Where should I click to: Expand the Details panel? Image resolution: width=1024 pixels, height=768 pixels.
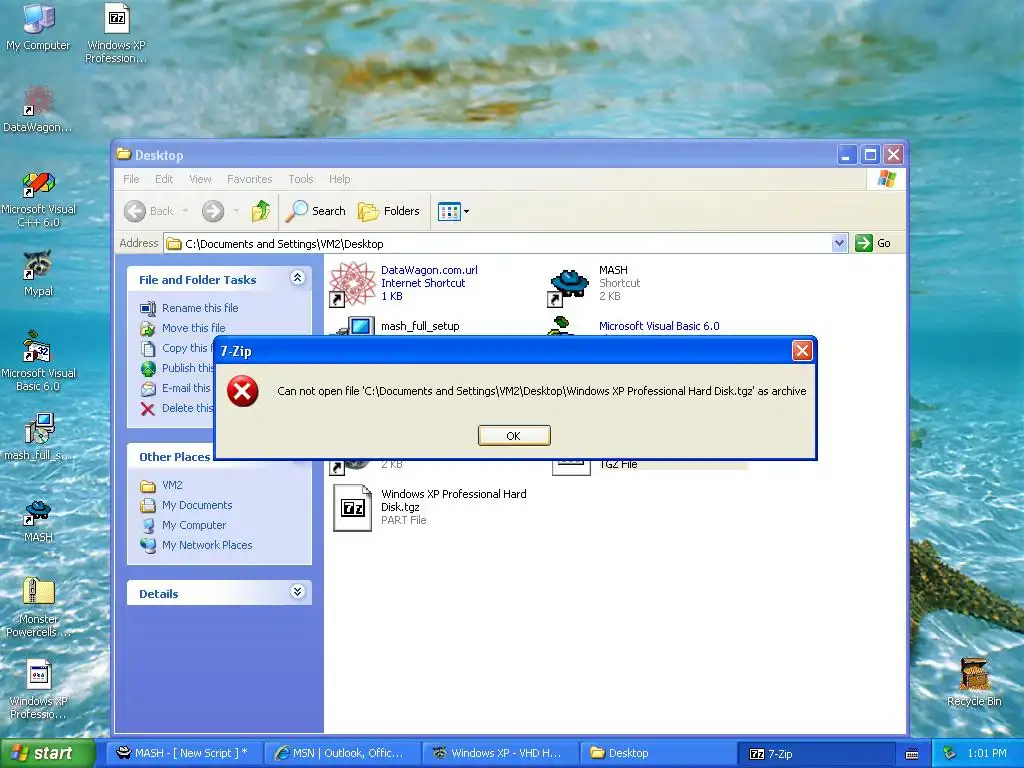tap(297, 592)
